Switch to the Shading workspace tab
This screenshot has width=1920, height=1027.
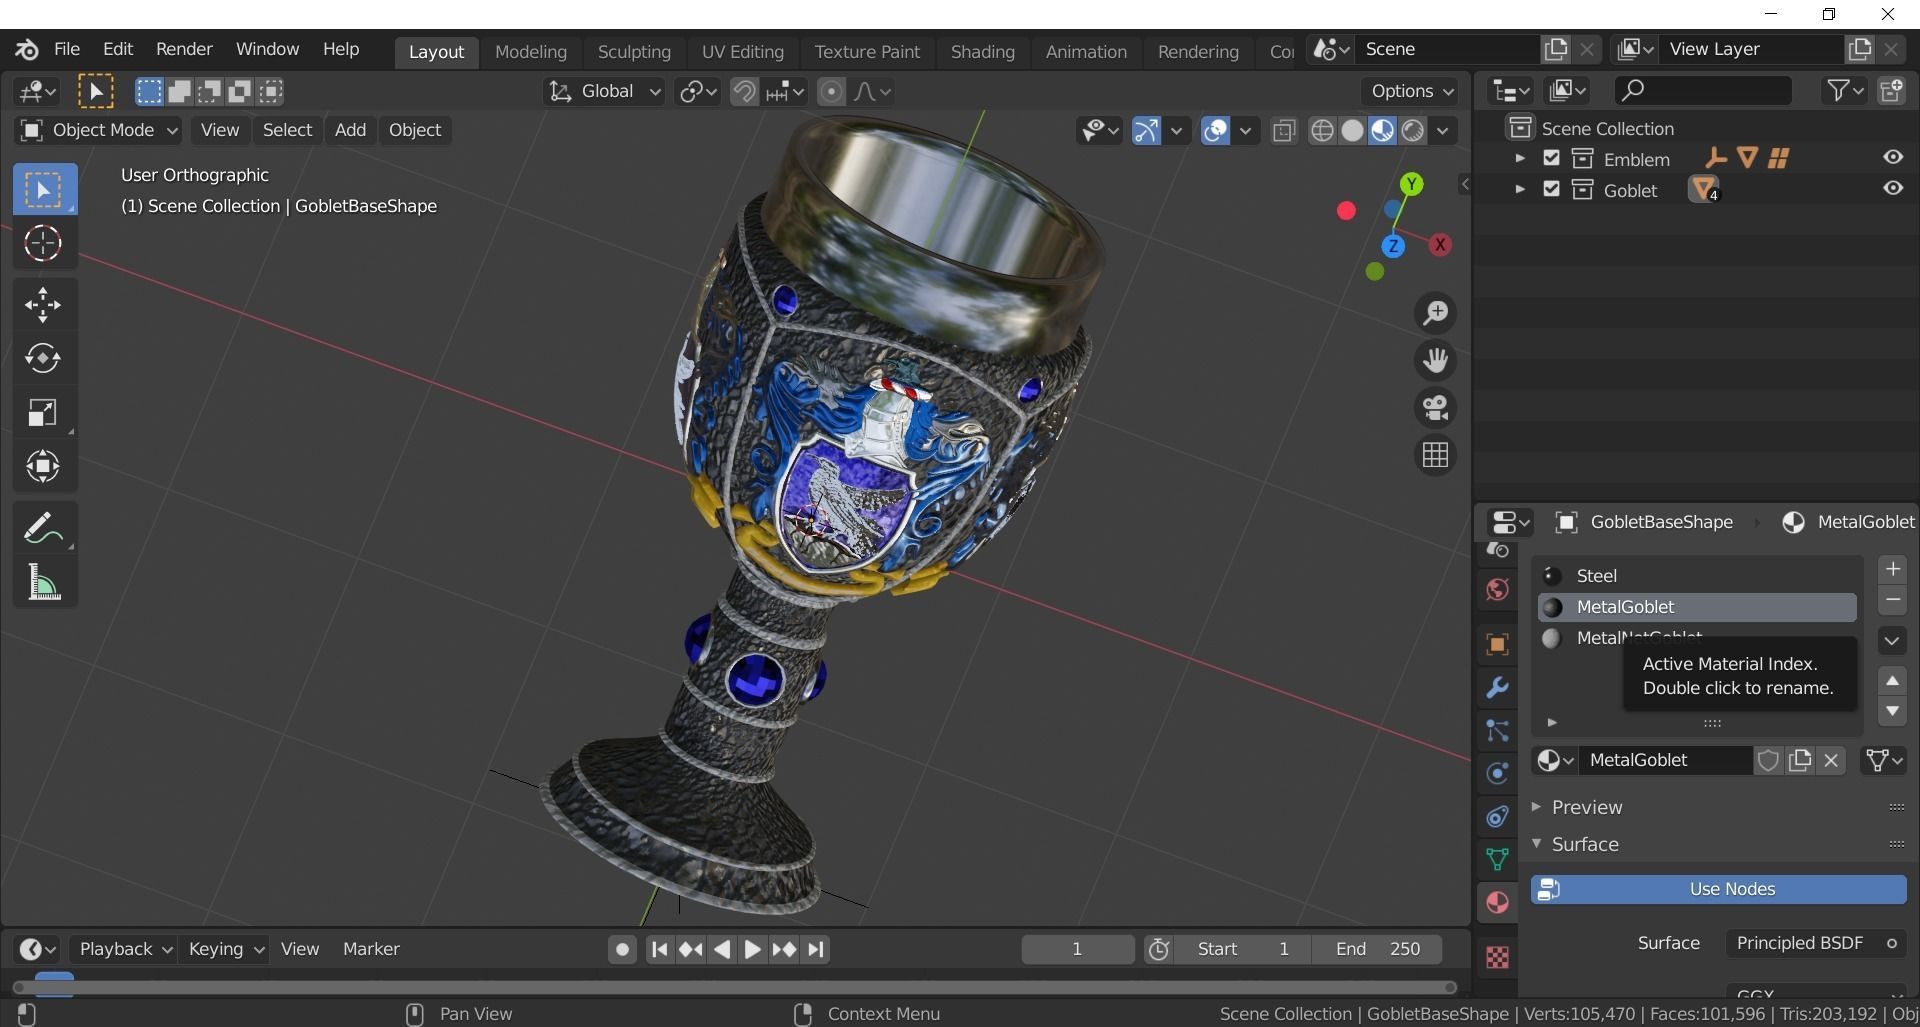pos(982,51)
